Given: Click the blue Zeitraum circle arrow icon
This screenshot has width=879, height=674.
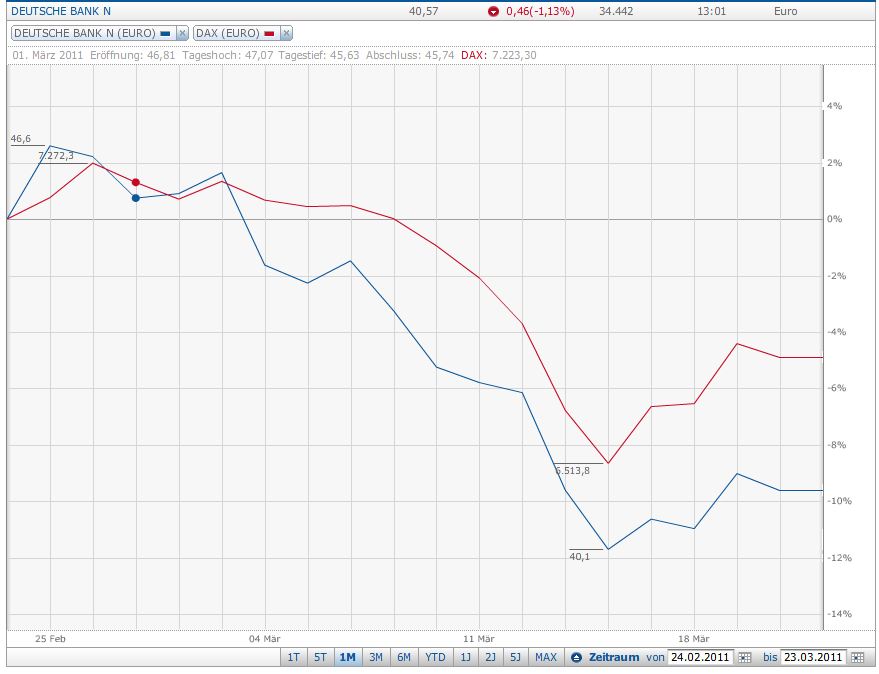Looking at the screenshot, I should pos(576,658).
